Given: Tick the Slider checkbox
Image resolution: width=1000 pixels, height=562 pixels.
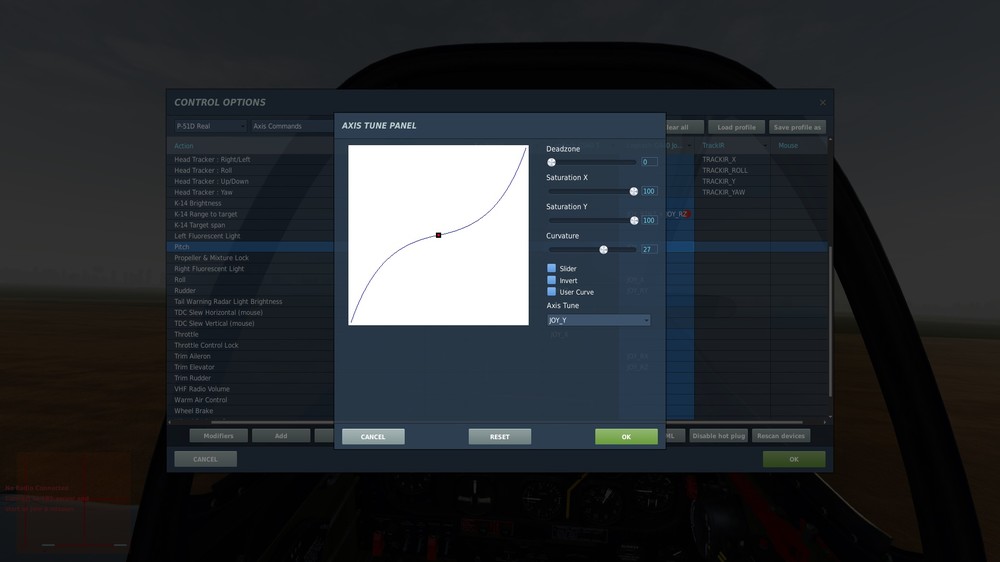Looking at the screenshot, I should tap(552, 269).
